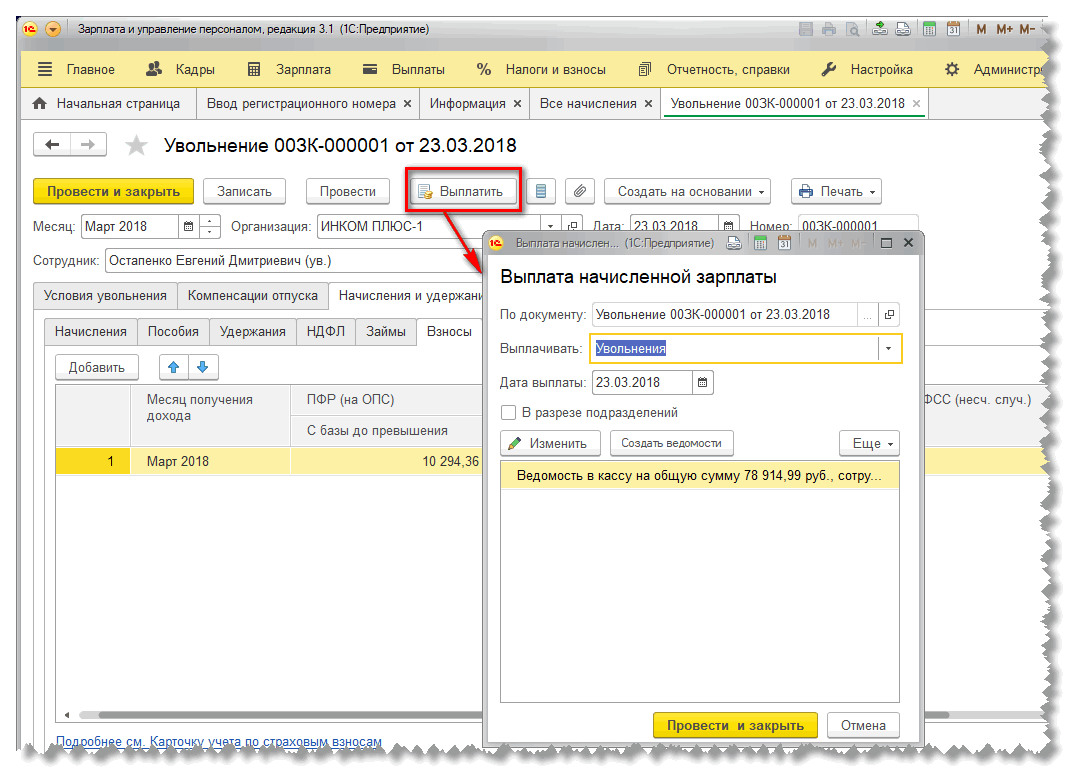Click the left arrow of horizontal scrollbar

(66, 715)
